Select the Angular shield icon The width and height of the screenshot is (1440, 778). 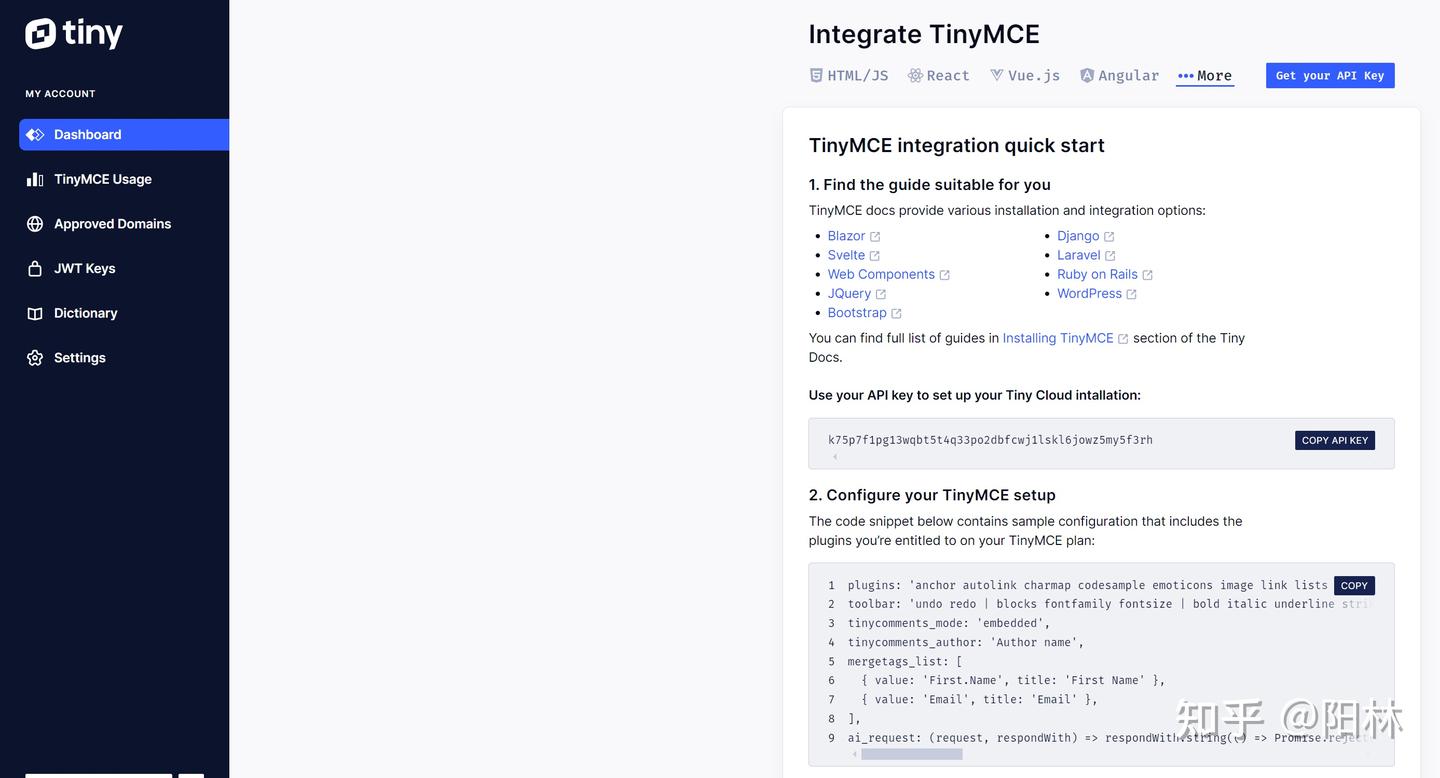coord(1086,74)
